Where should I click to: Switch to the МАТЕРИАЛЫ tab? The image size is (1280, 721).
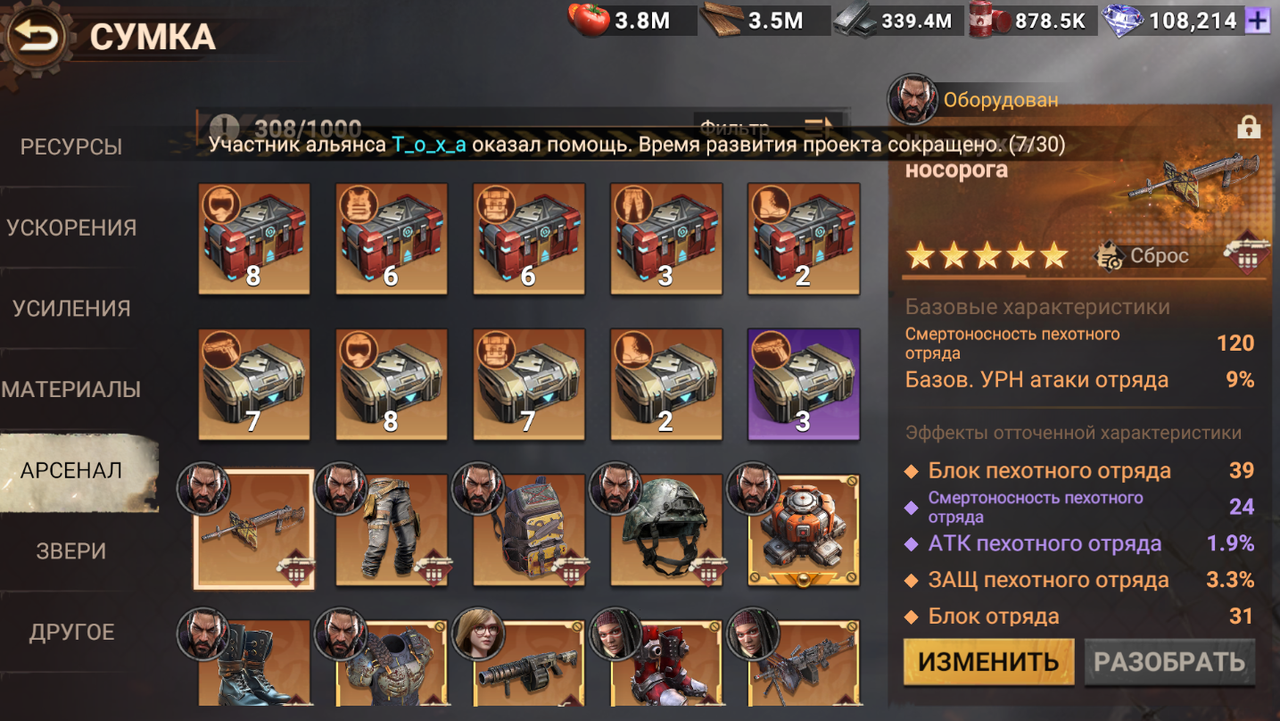coord(72,389)
